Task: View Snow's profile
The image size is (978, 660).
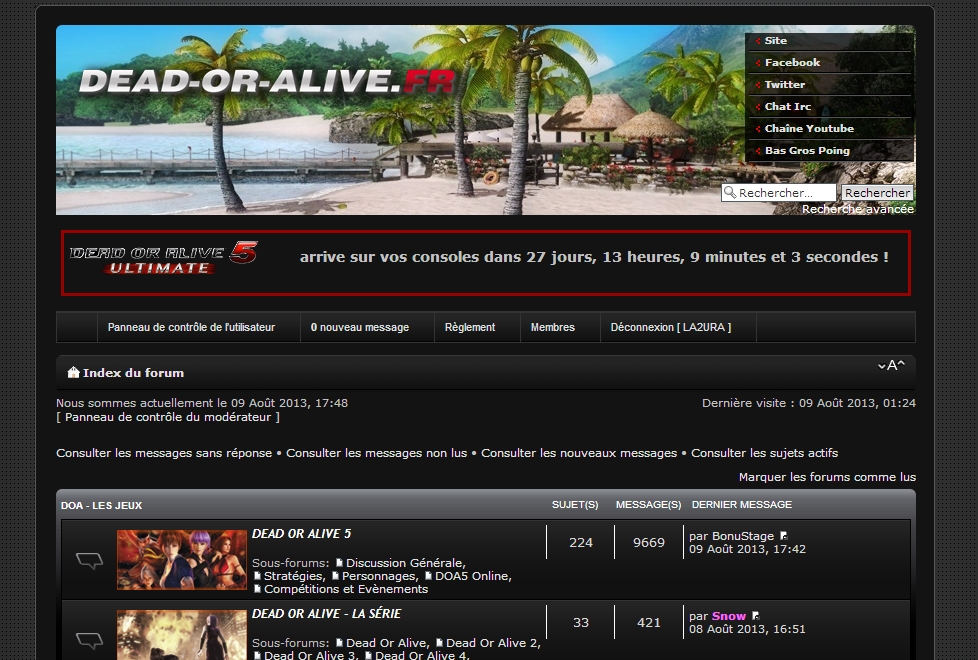Action: tap(729, 616)
